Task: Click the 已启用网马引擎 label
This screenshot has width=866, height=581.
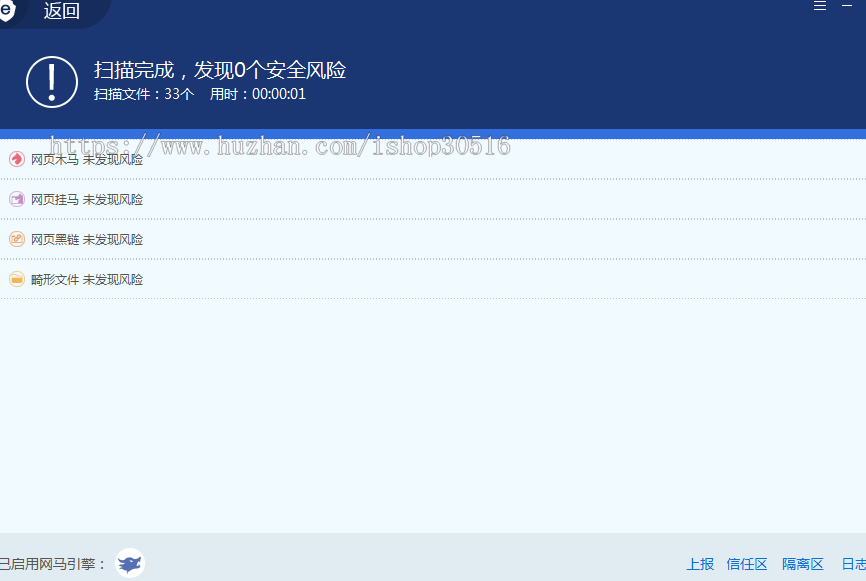Action: (x=52, y=564)
